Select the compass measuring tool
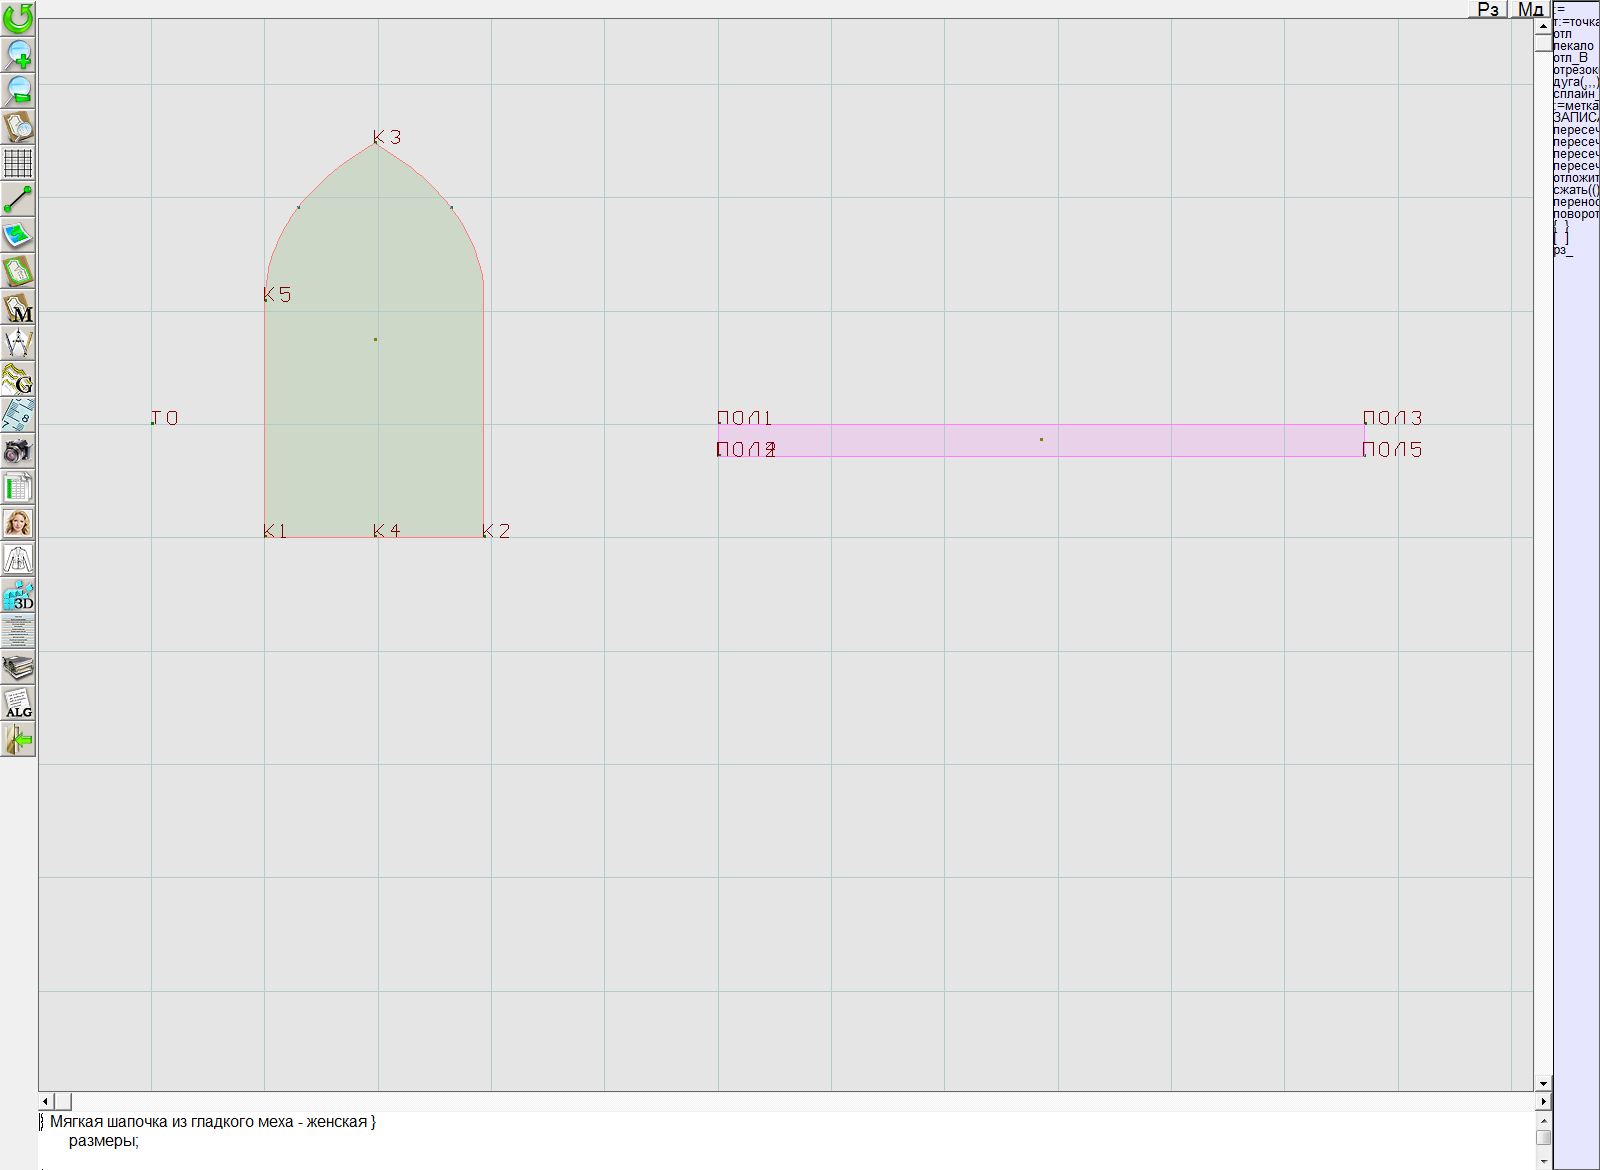 click(18, 343)
